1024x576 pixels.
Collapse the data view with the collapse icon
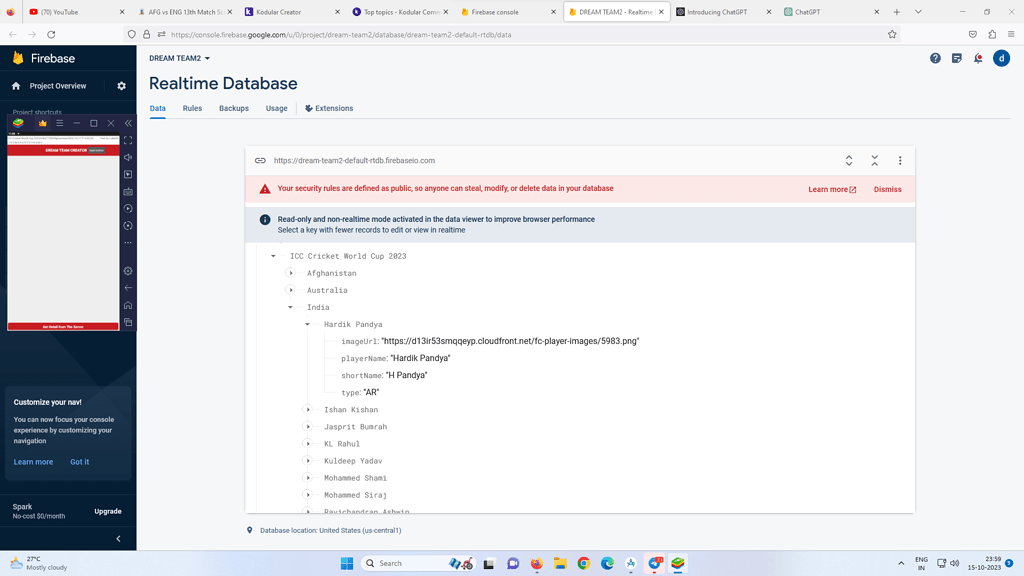(873, 160)
